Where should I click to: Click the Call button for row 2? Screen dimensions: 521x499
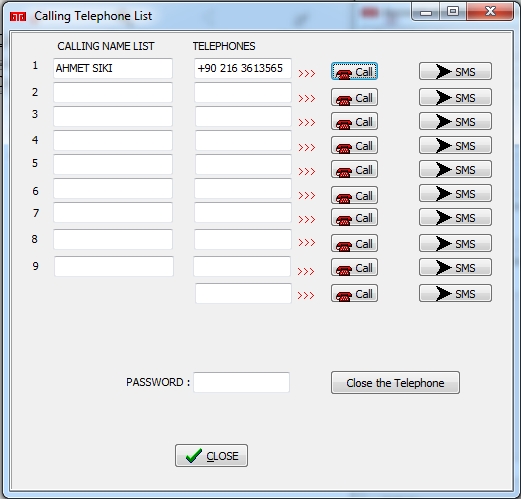tap(354, 97)
